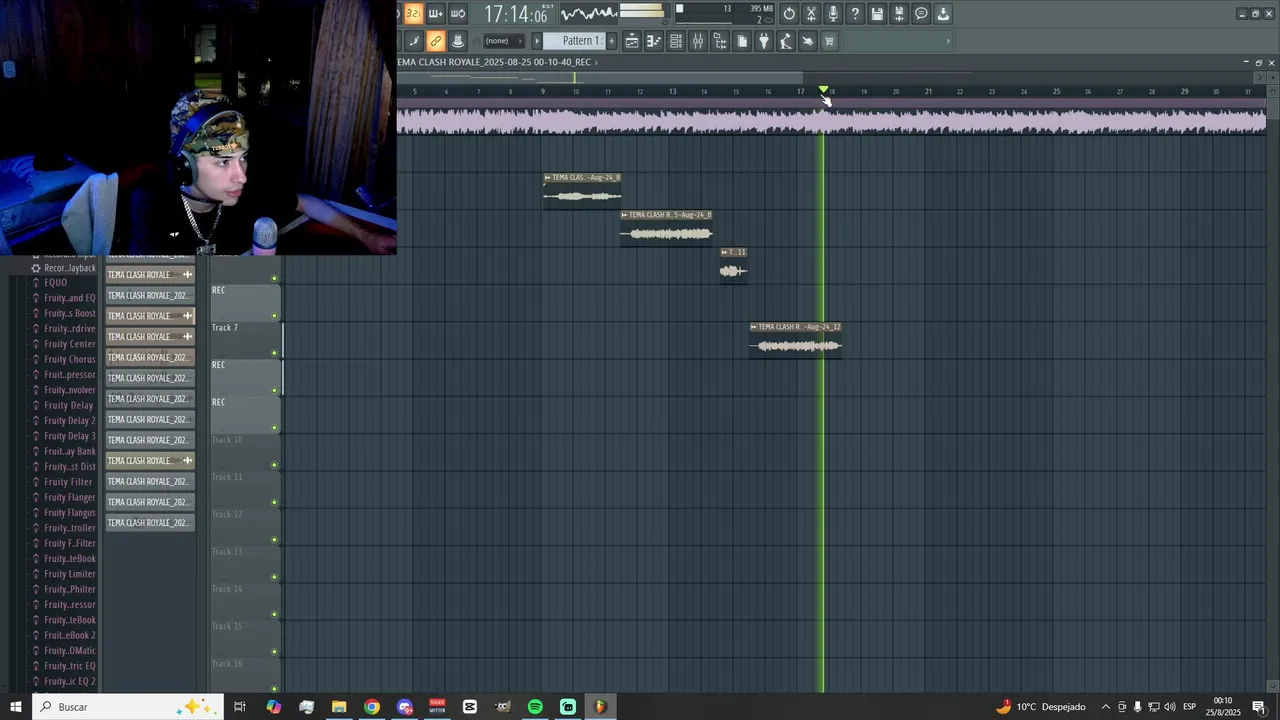Open Google Chrome from the taskbar

coord(372,707)
